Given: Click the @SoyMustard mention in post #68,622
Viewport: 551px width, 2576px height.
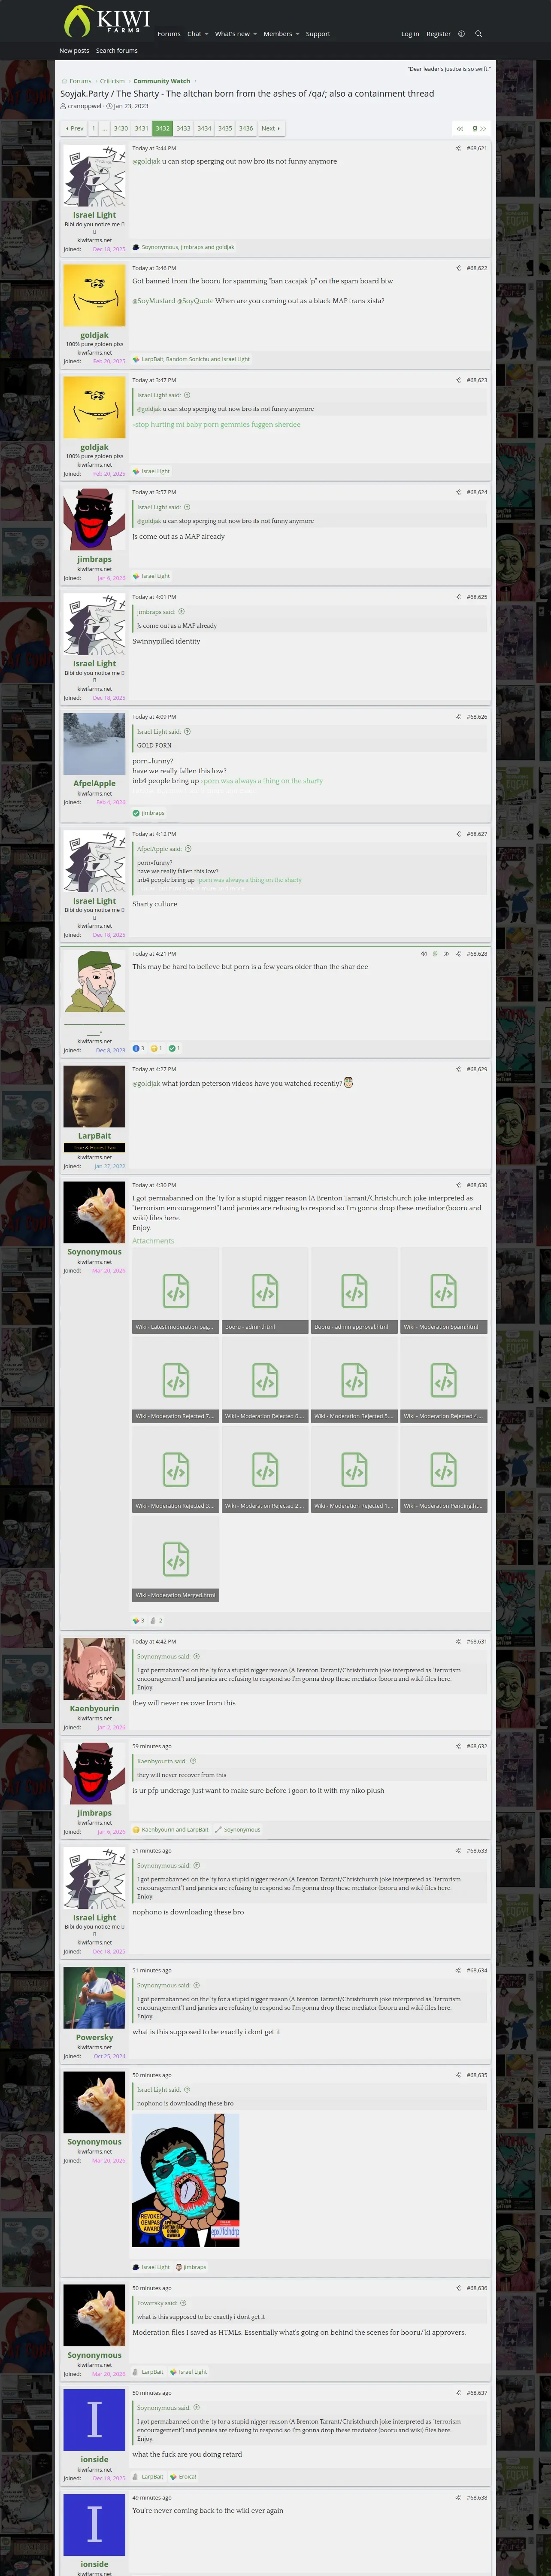Looking at the screenshot, I should (x=153, y=300).
